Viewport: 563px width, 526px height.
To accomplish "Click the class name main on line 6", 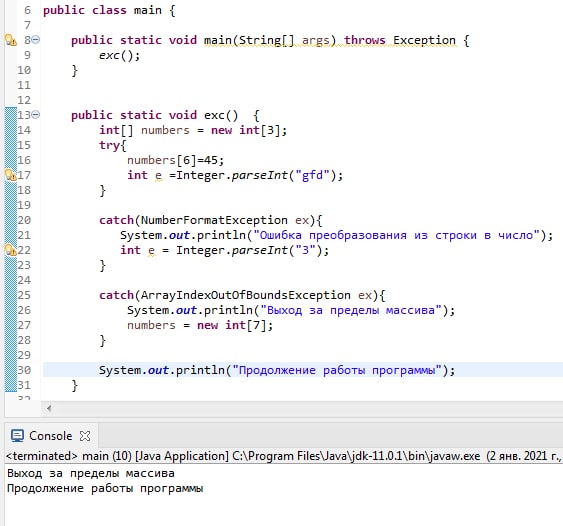I will tap(148, 10).
